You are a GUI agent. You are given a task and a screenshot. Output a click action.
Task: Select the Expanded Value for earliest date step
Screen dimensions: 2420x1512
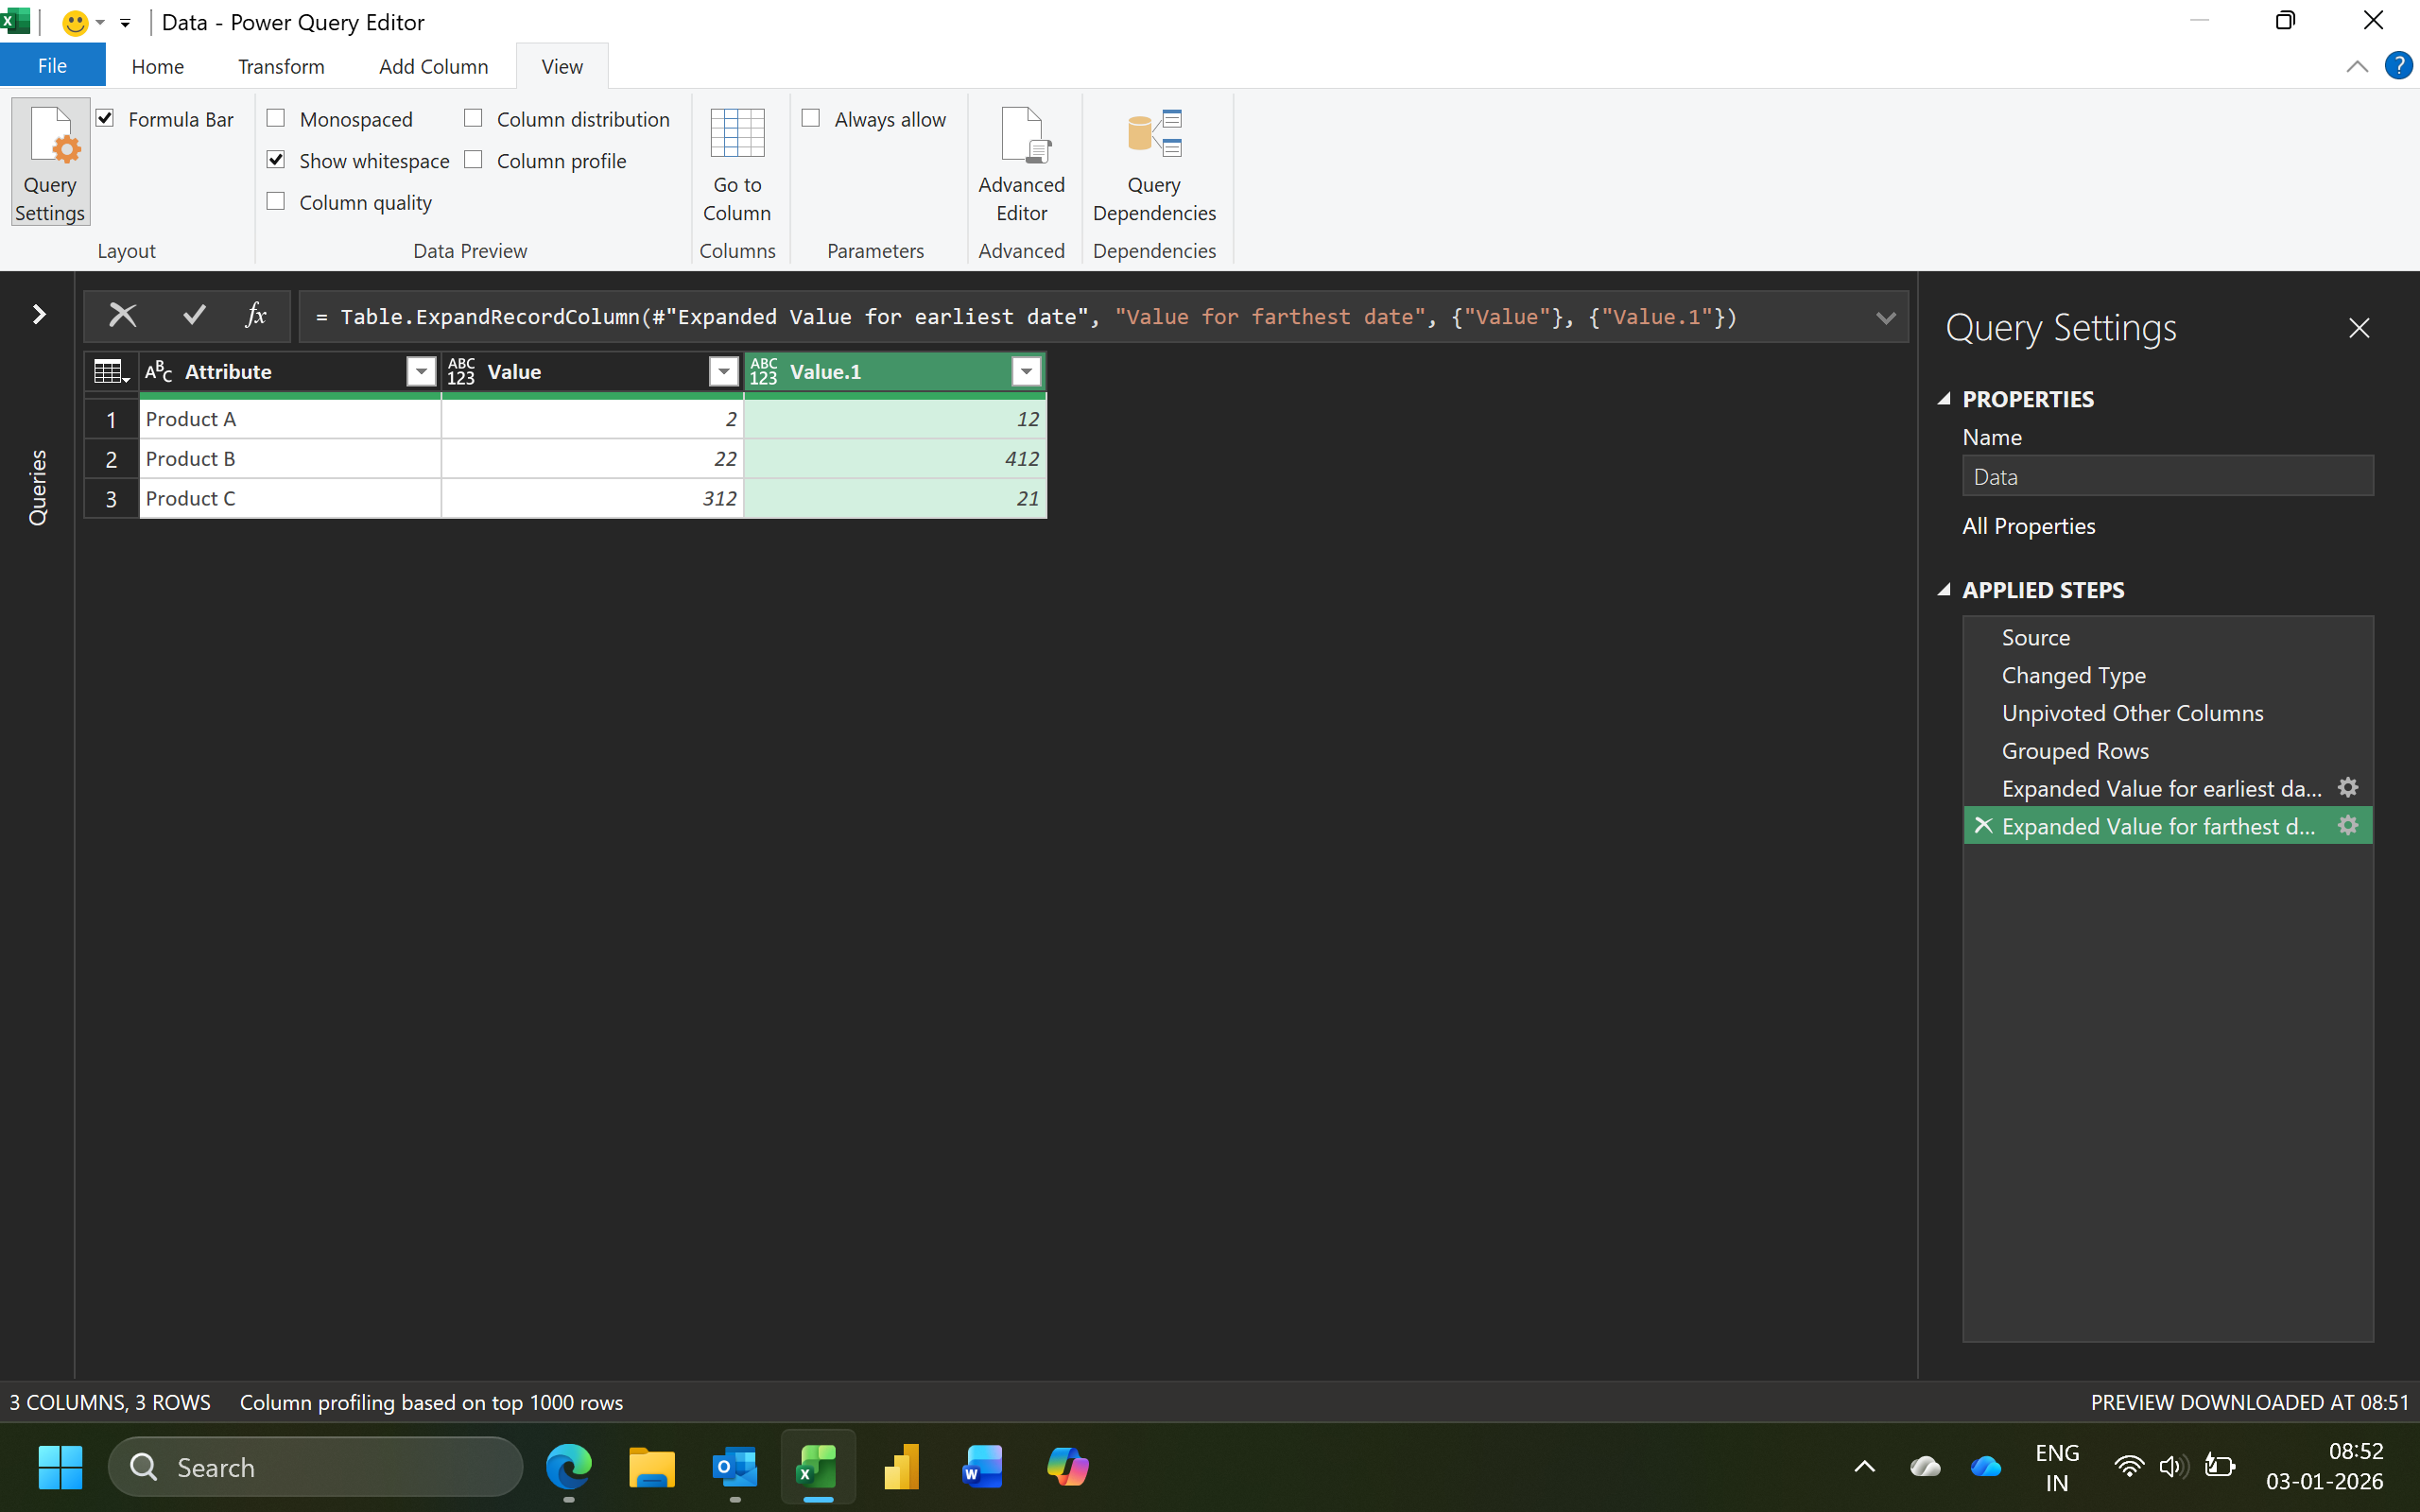pyautogui.click(x=2161, y=788)
